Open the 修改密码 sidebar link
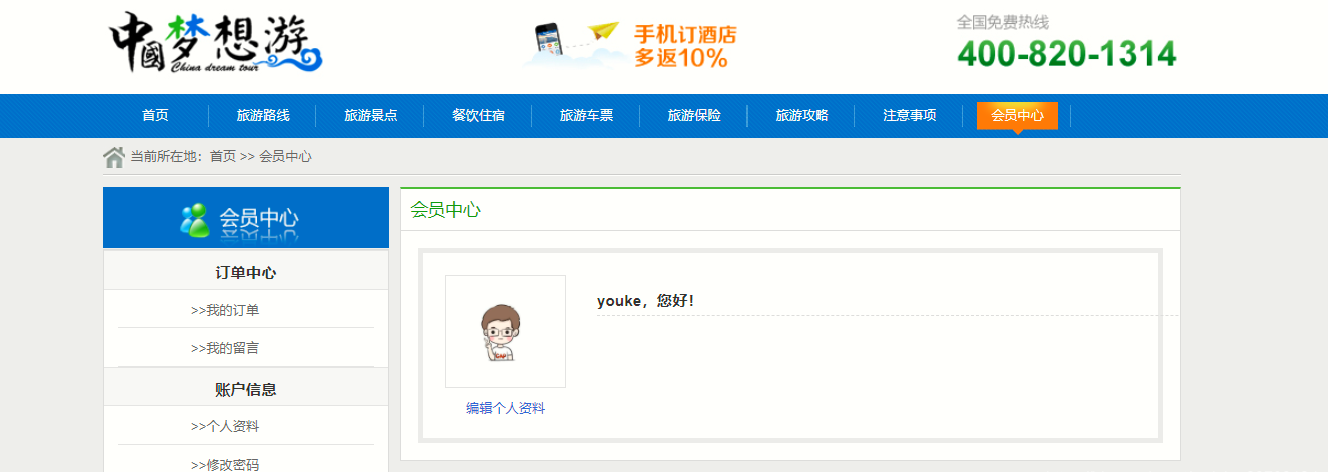The image size is (1328, 472). [x=225, y=465]
